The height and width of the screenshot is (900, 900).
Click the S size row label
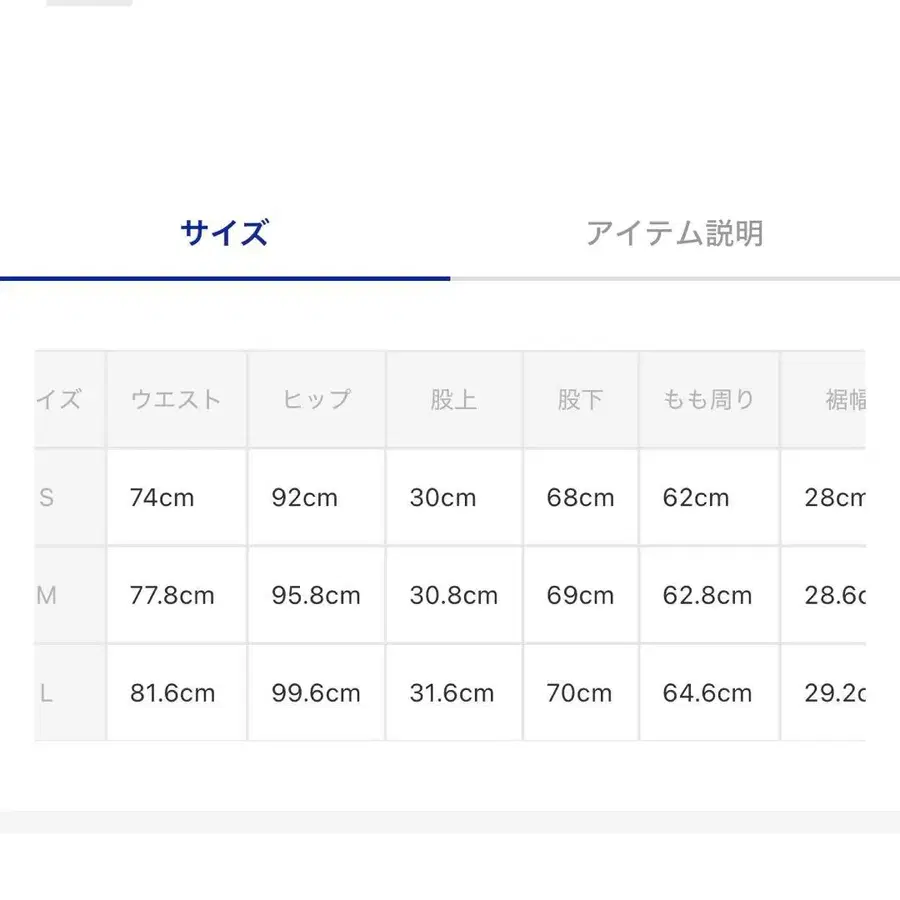click(x=47, y=497)
